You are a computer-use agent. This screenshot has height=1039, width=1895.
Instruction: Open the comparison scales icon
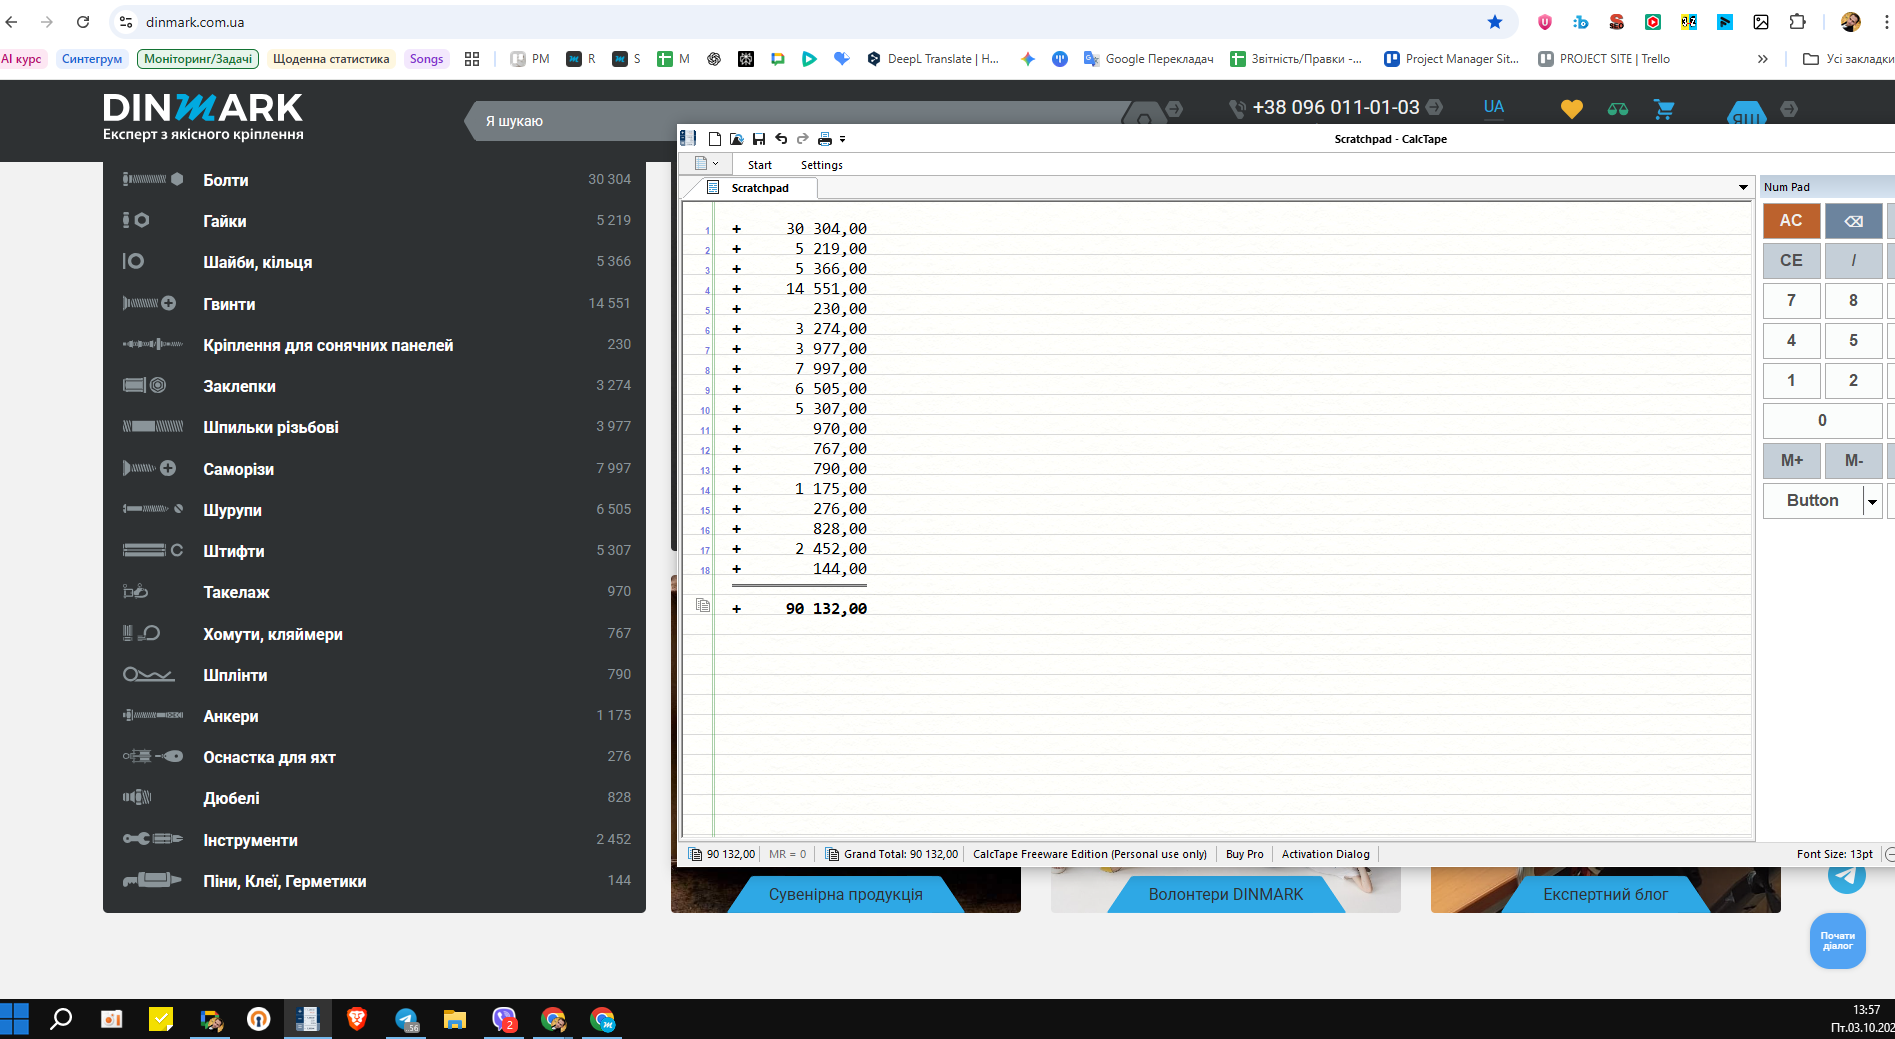coord(1618,109)
